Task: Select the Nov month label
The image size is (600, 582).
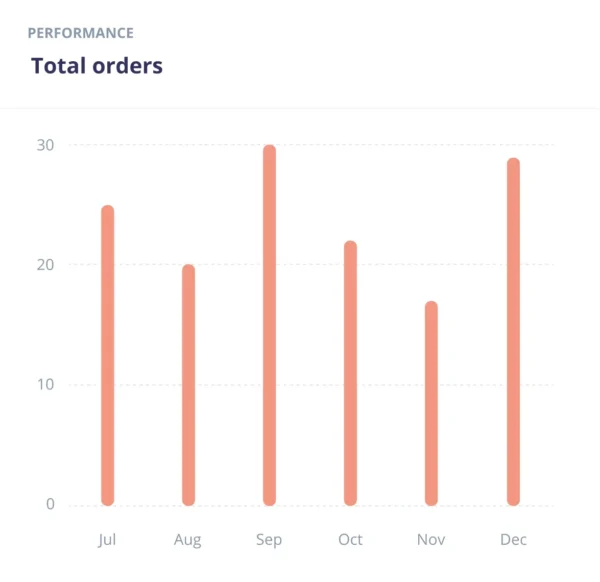Action: tap(431, 539)
